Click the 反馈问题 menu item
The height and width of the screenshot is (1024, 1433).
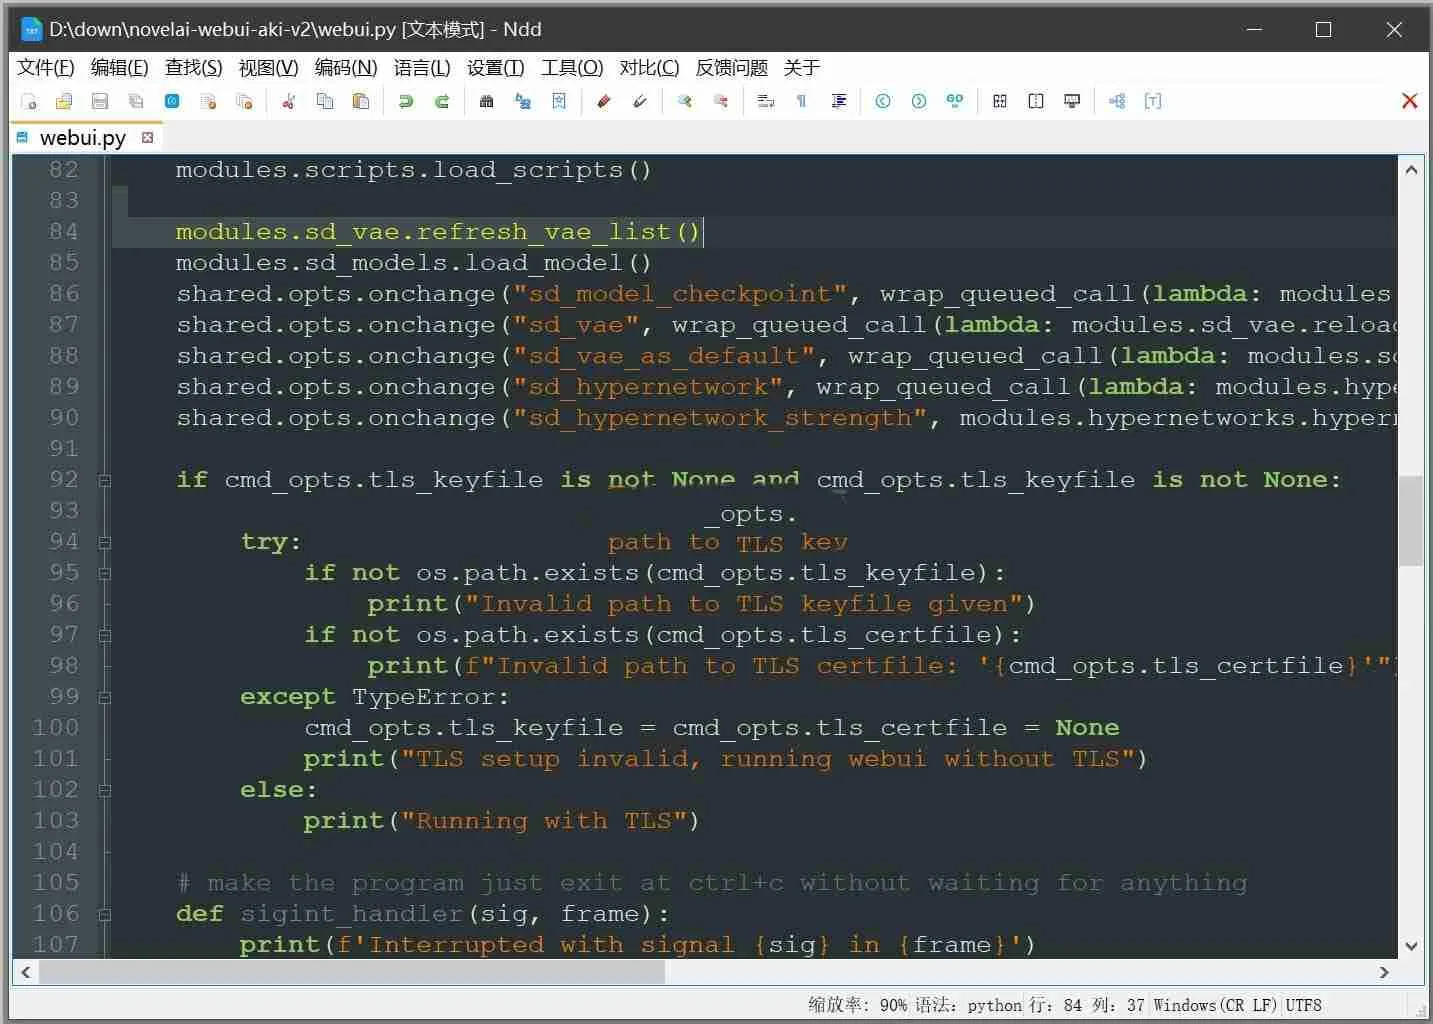coord(730,67)
